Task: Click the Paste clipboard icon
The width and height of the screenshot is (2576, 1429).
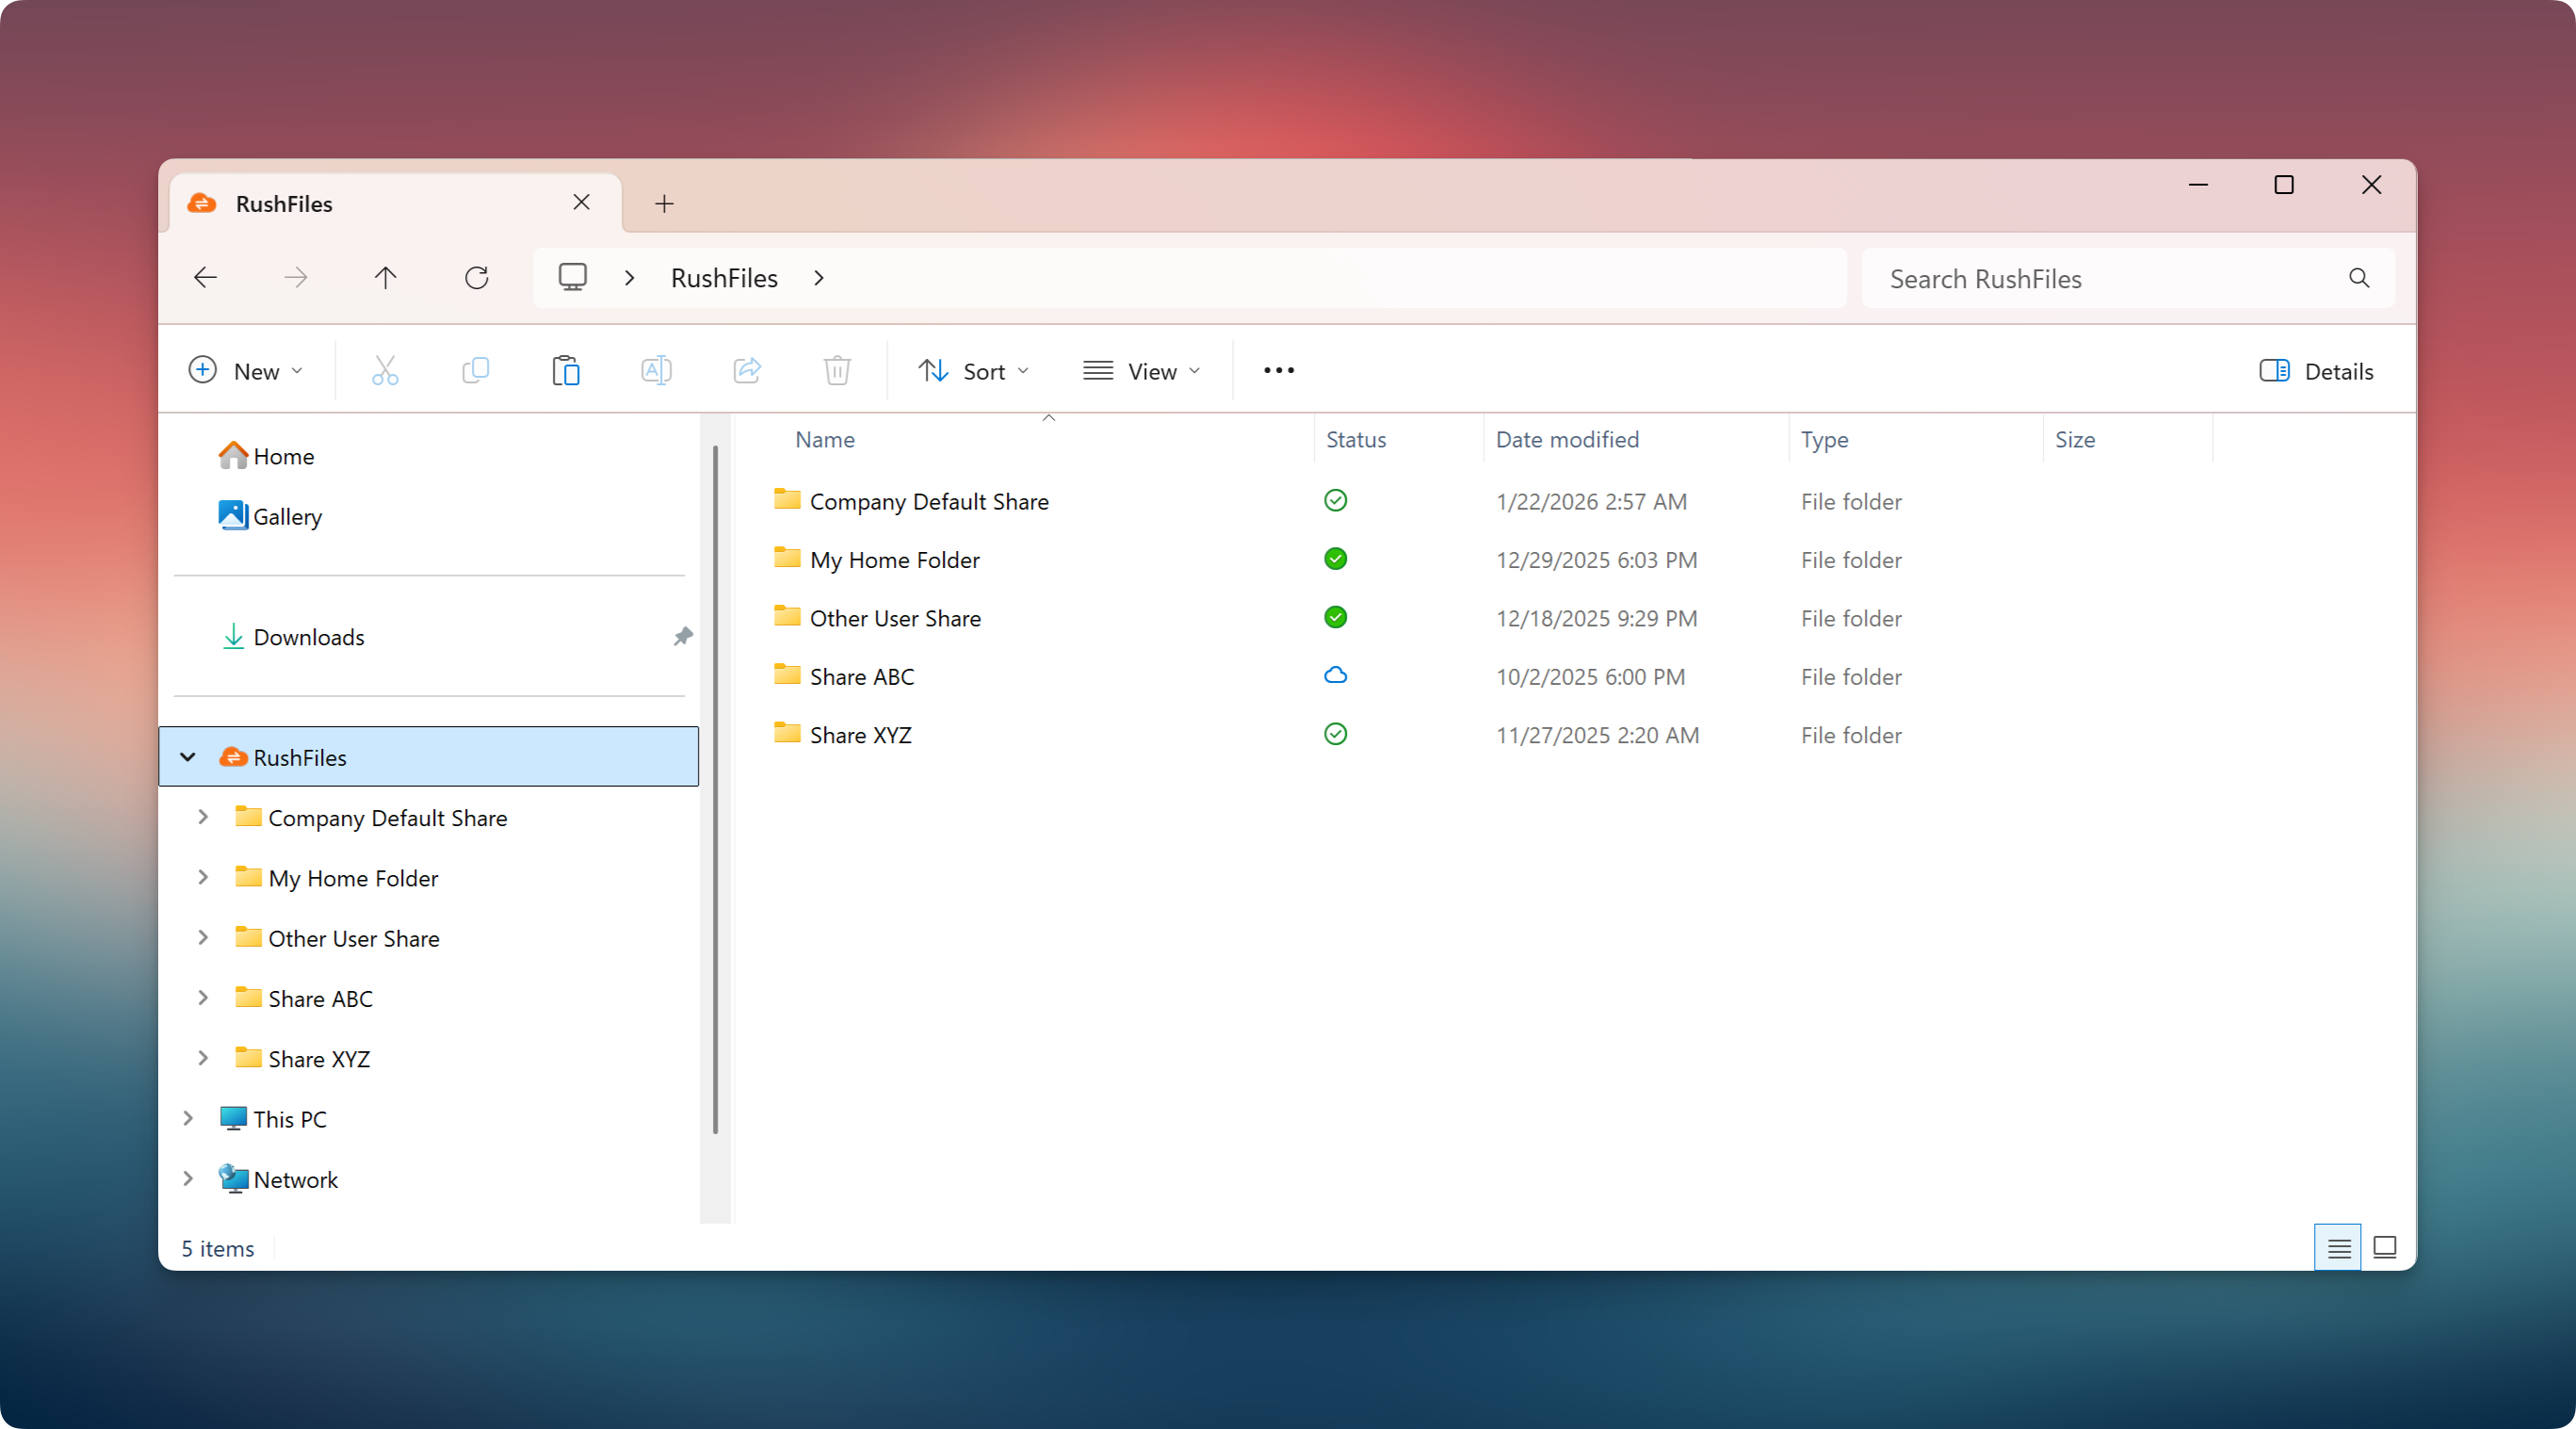Action: pyautogui.click(x=566, y=371)
